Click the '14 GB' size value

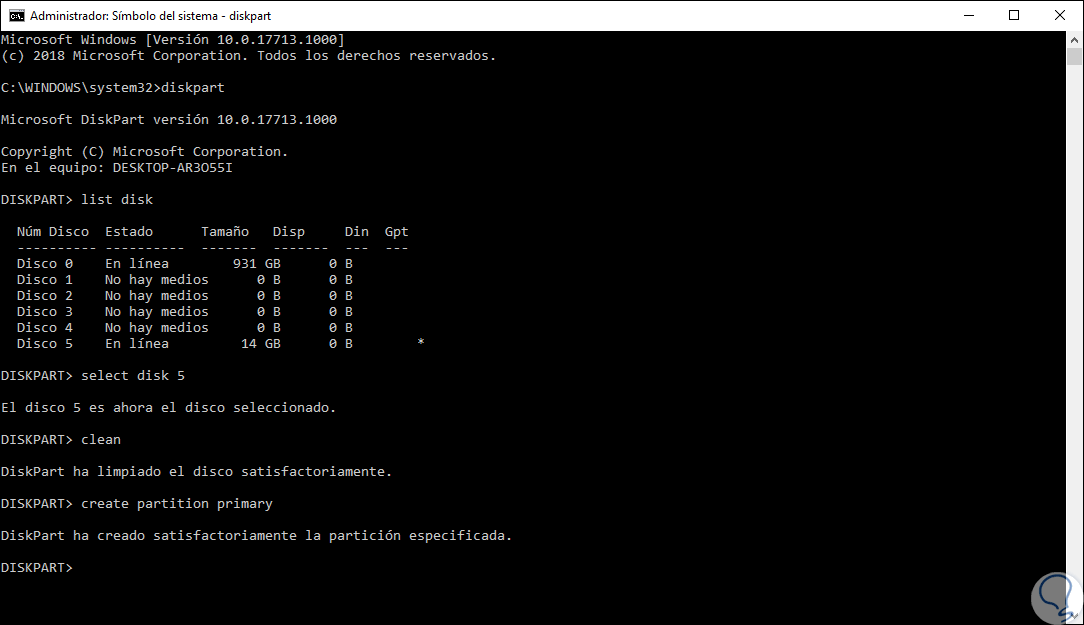coord(261,344)
